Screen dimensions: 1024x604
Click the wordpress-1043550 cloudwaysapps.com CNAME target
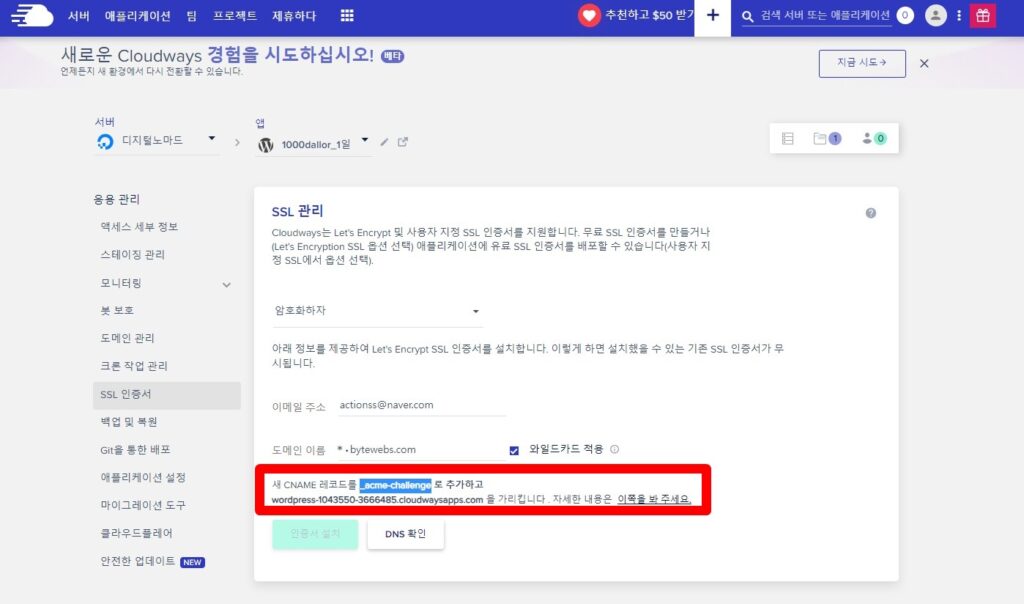[x=377, y=500]
